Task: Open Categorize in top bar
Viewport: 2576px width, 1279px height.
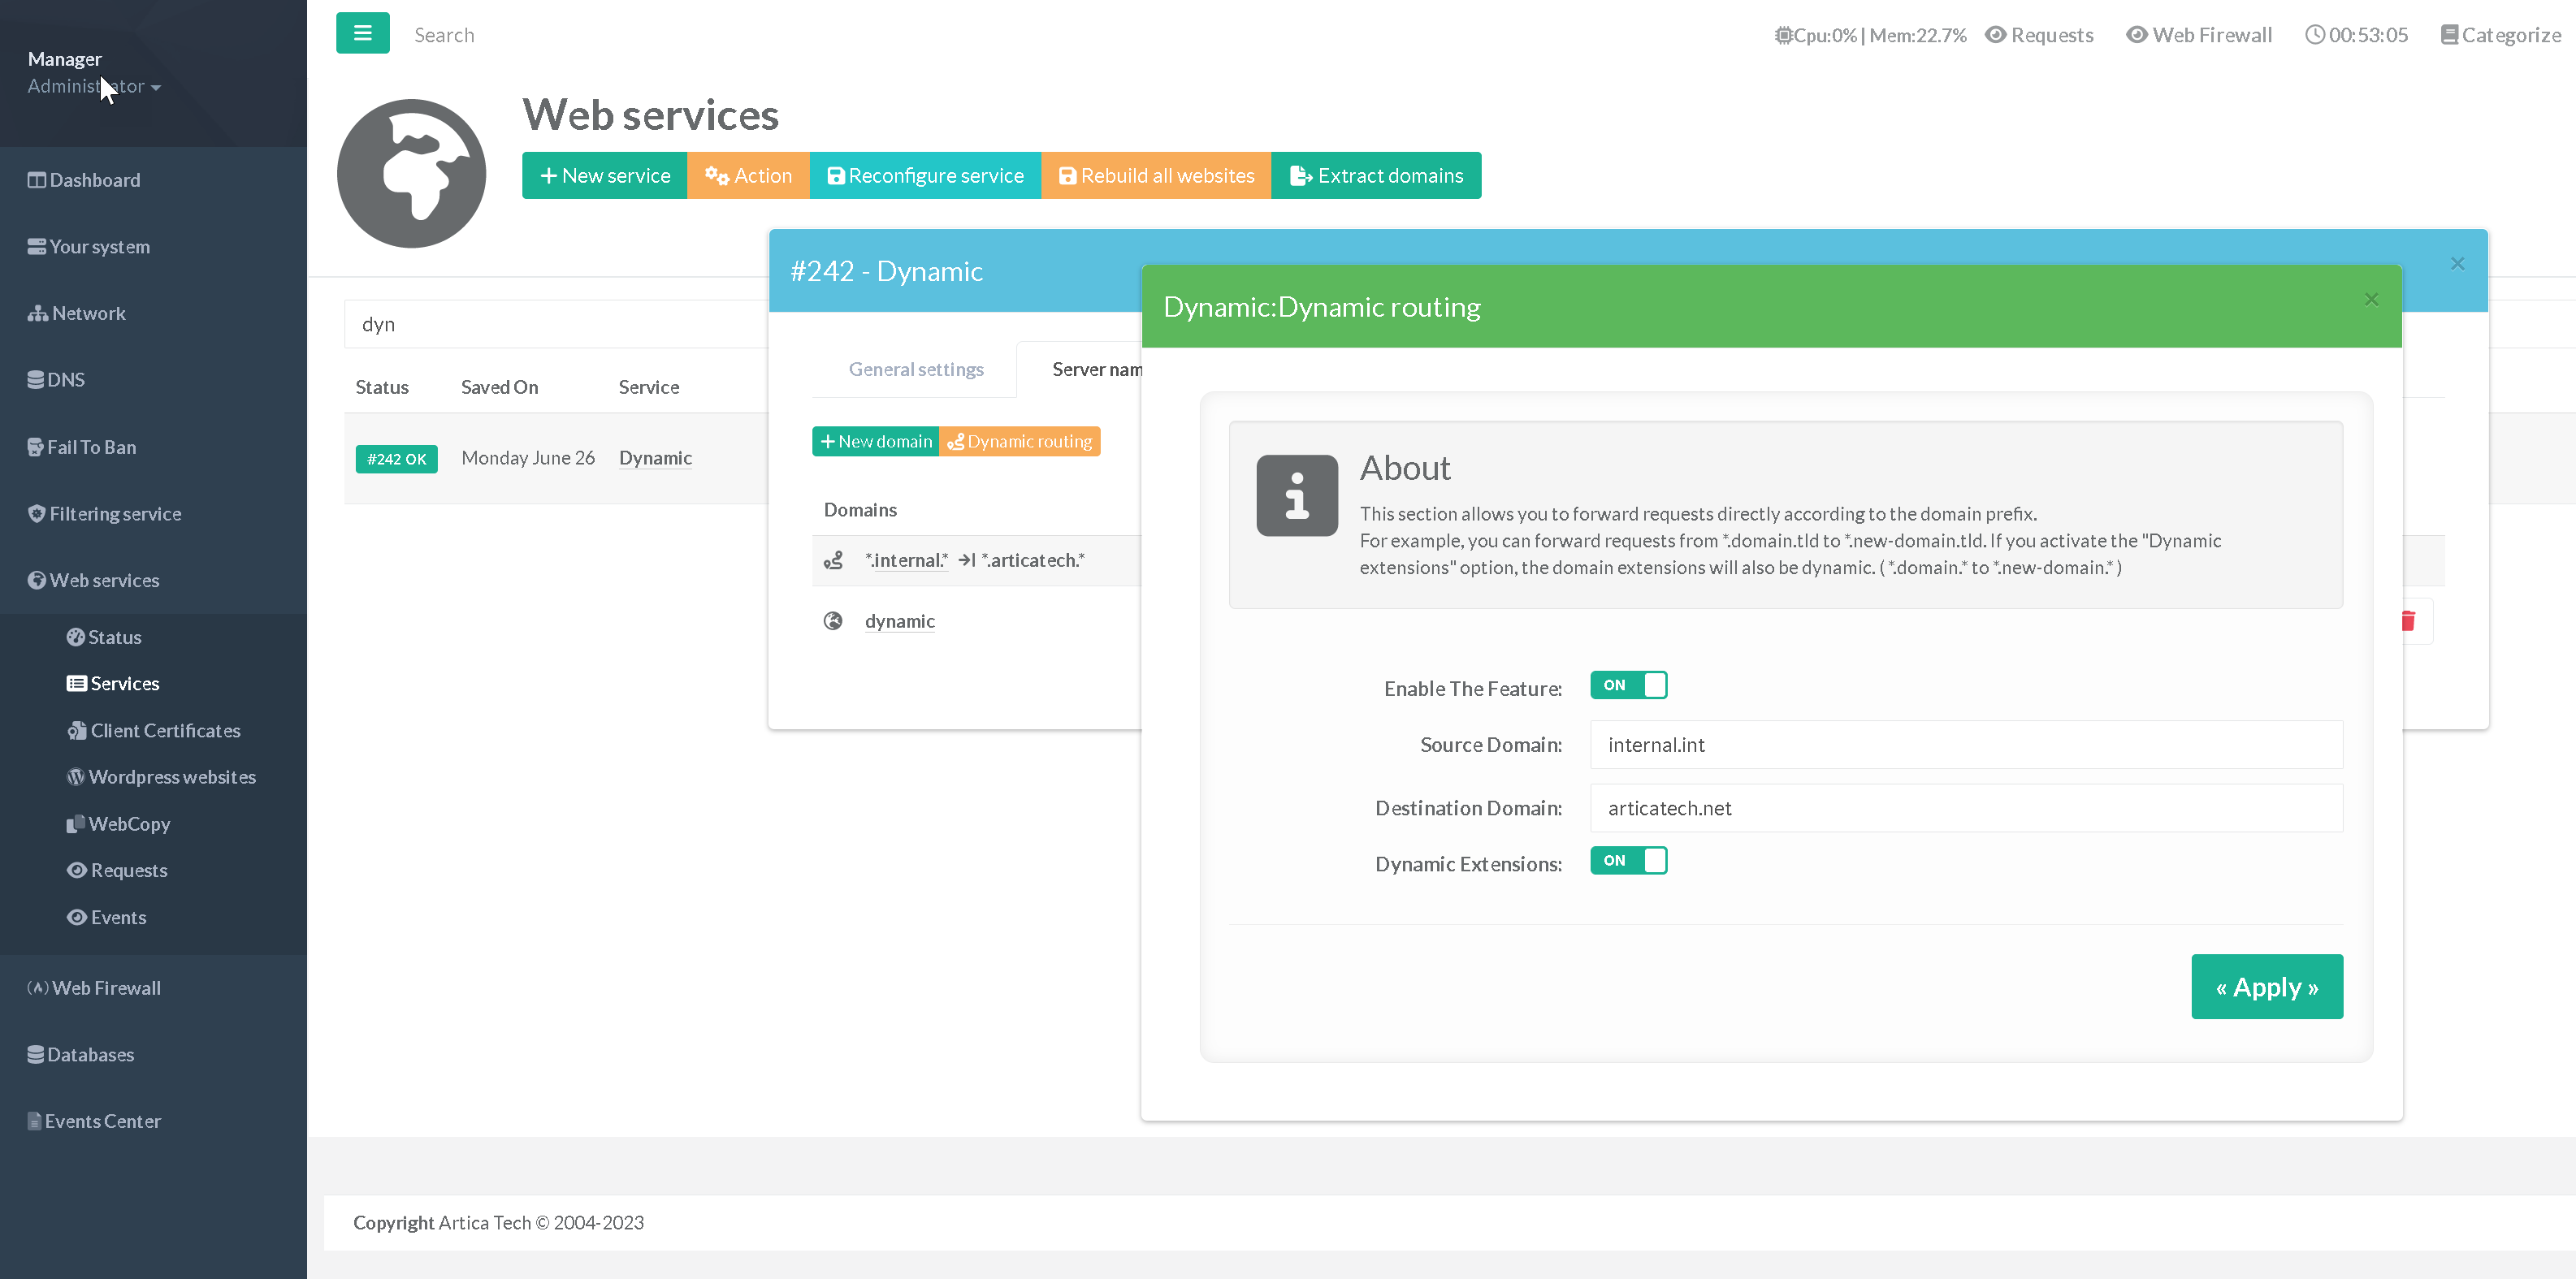Action: [2500, 35]
